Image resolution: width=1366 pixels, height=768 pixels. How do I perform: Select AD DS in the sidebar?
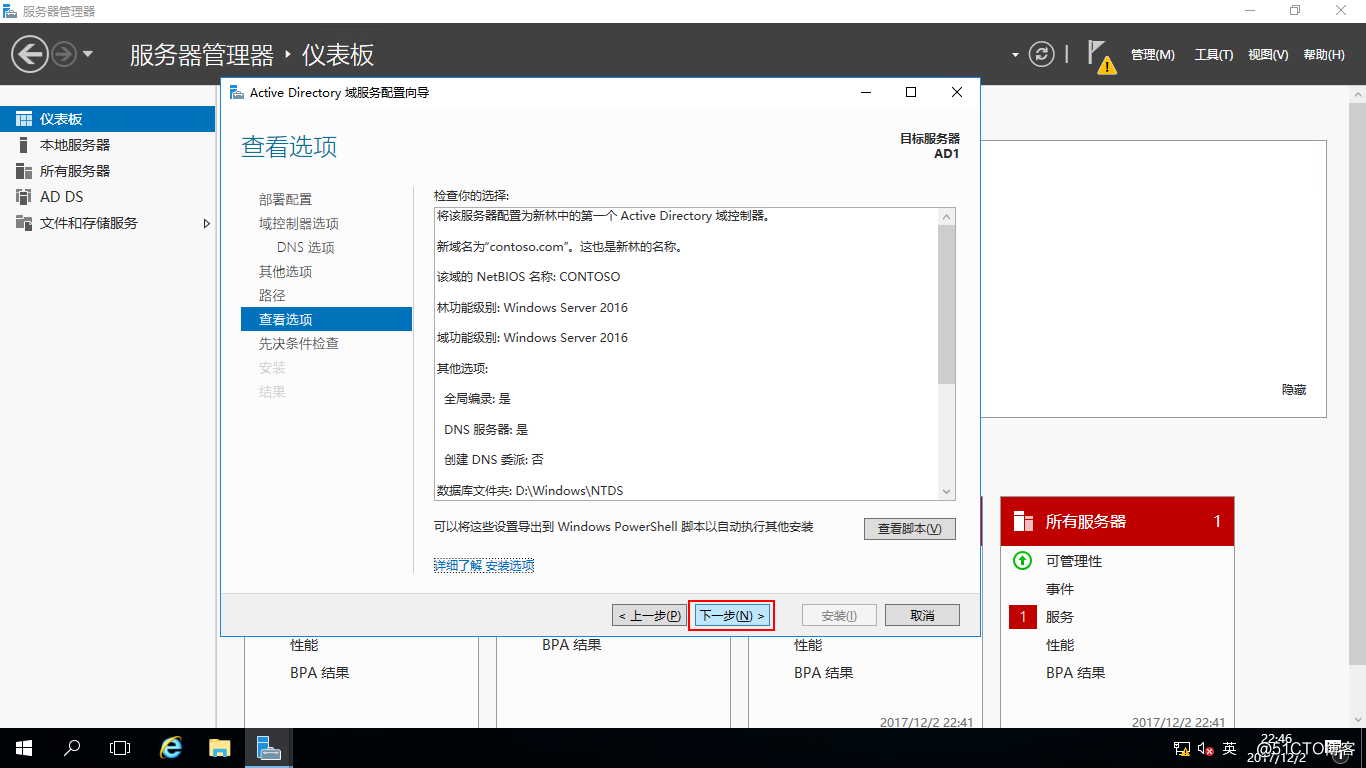[x=107, y=197]
